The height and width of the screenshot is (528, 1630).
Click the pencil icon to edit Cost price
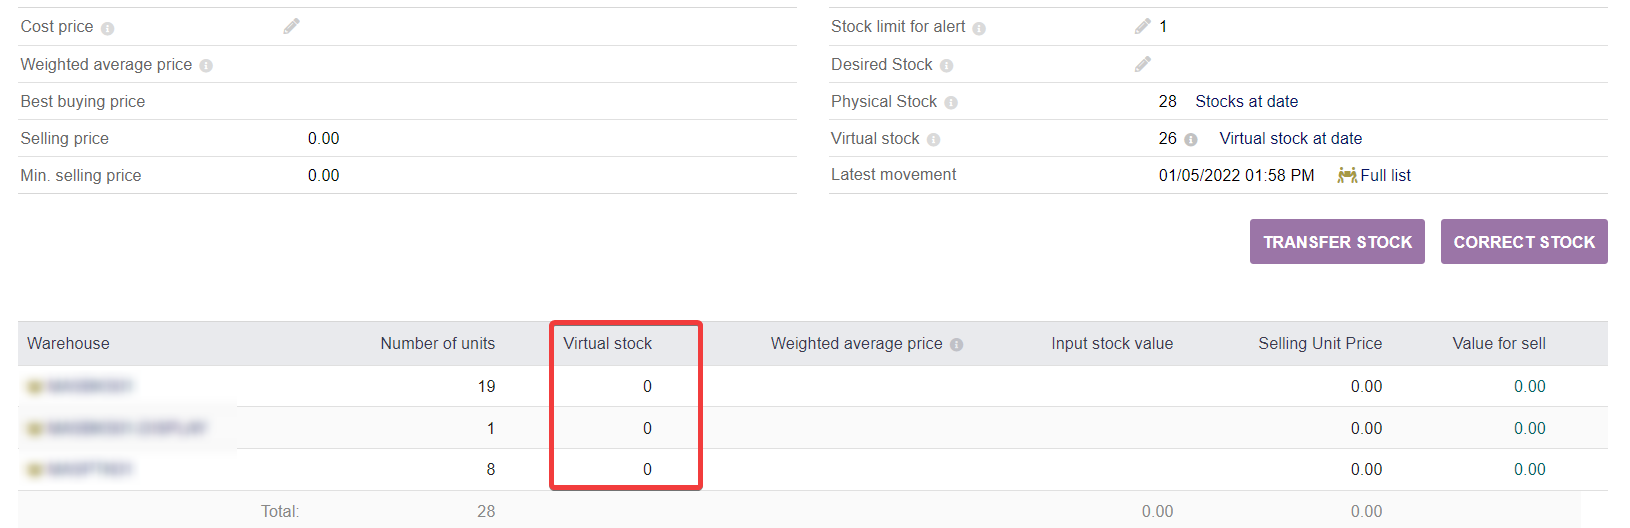pyautogui.click(x=291, y=26)
